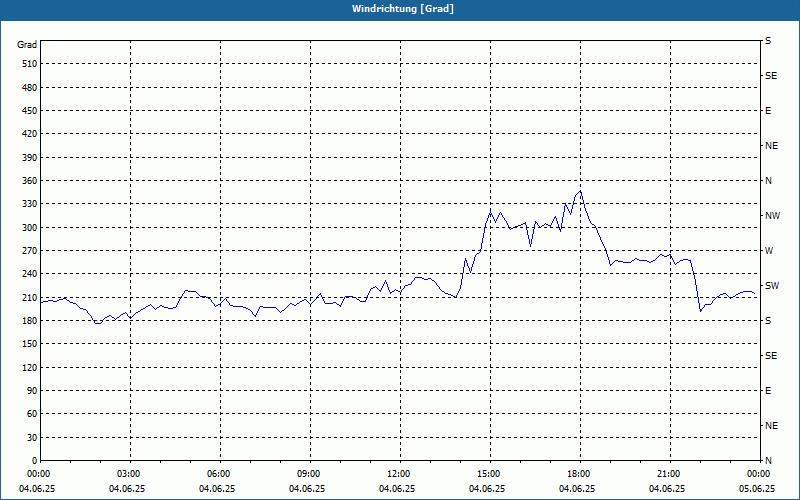This screenshot has height=500, width=800.
Task: Click the 0 y-axis value
Action: click(34, 461)
